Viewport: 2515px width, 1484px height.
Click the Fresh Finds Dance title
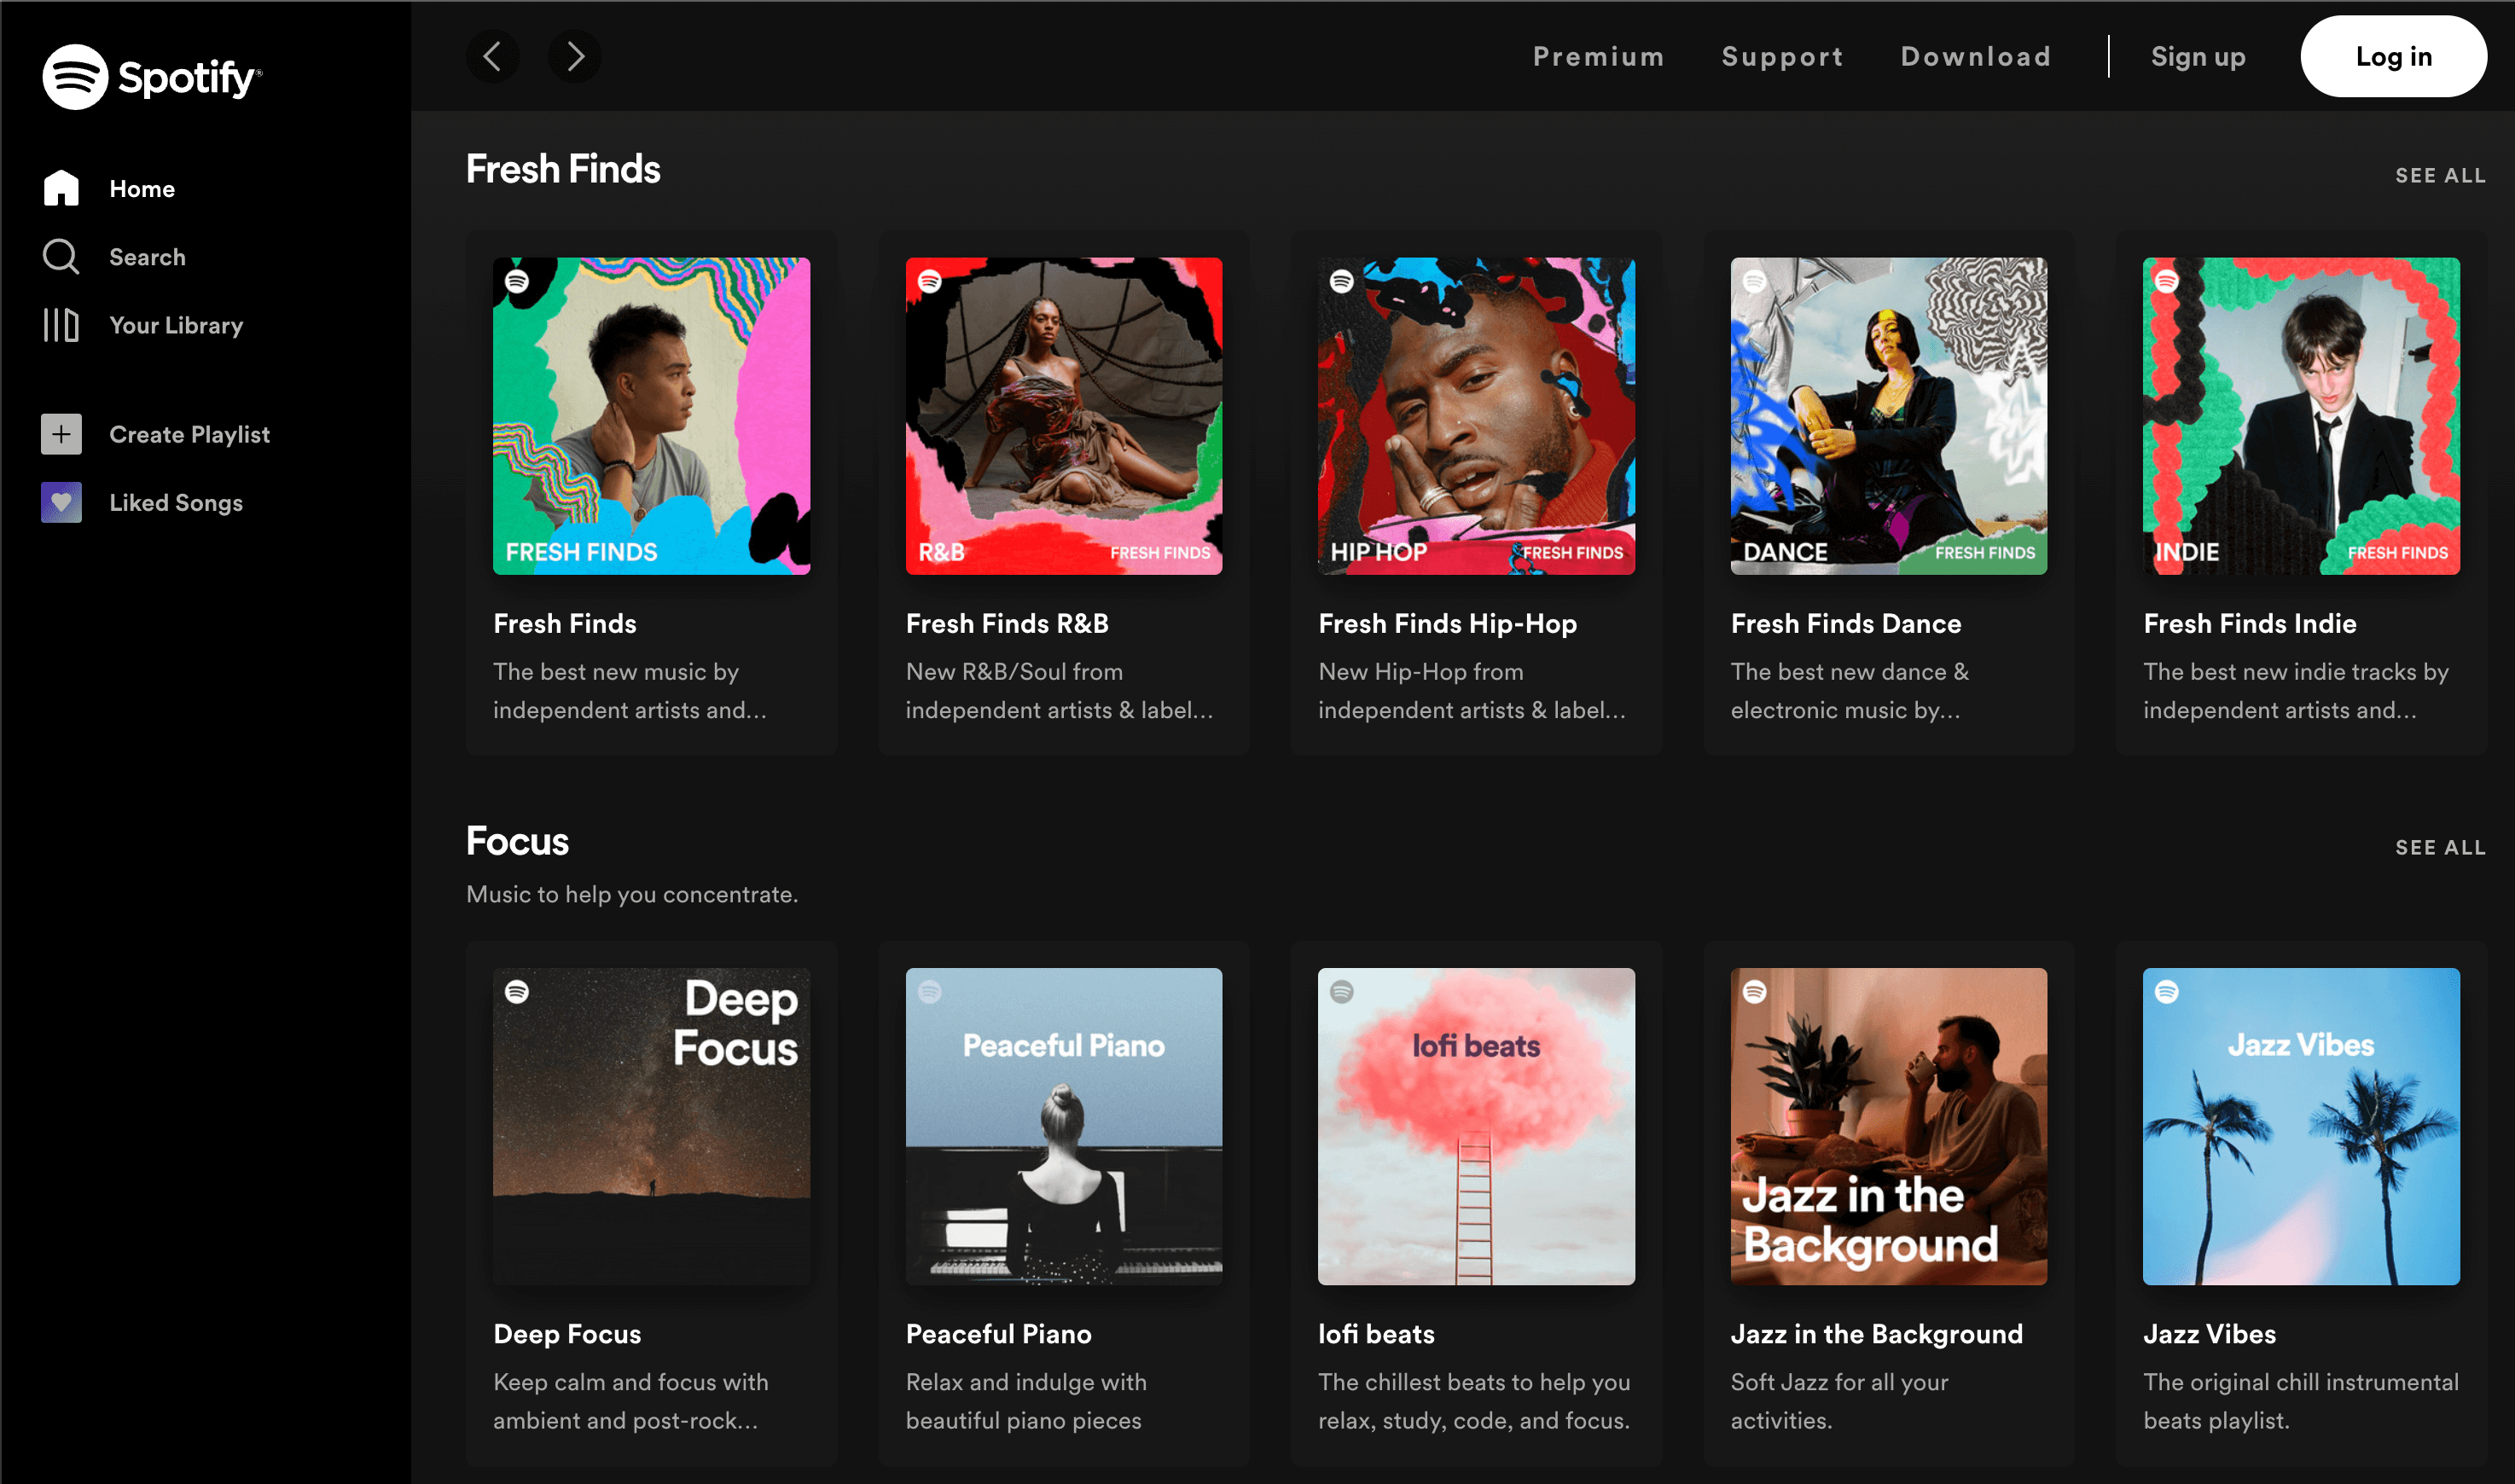[1846, 624]
